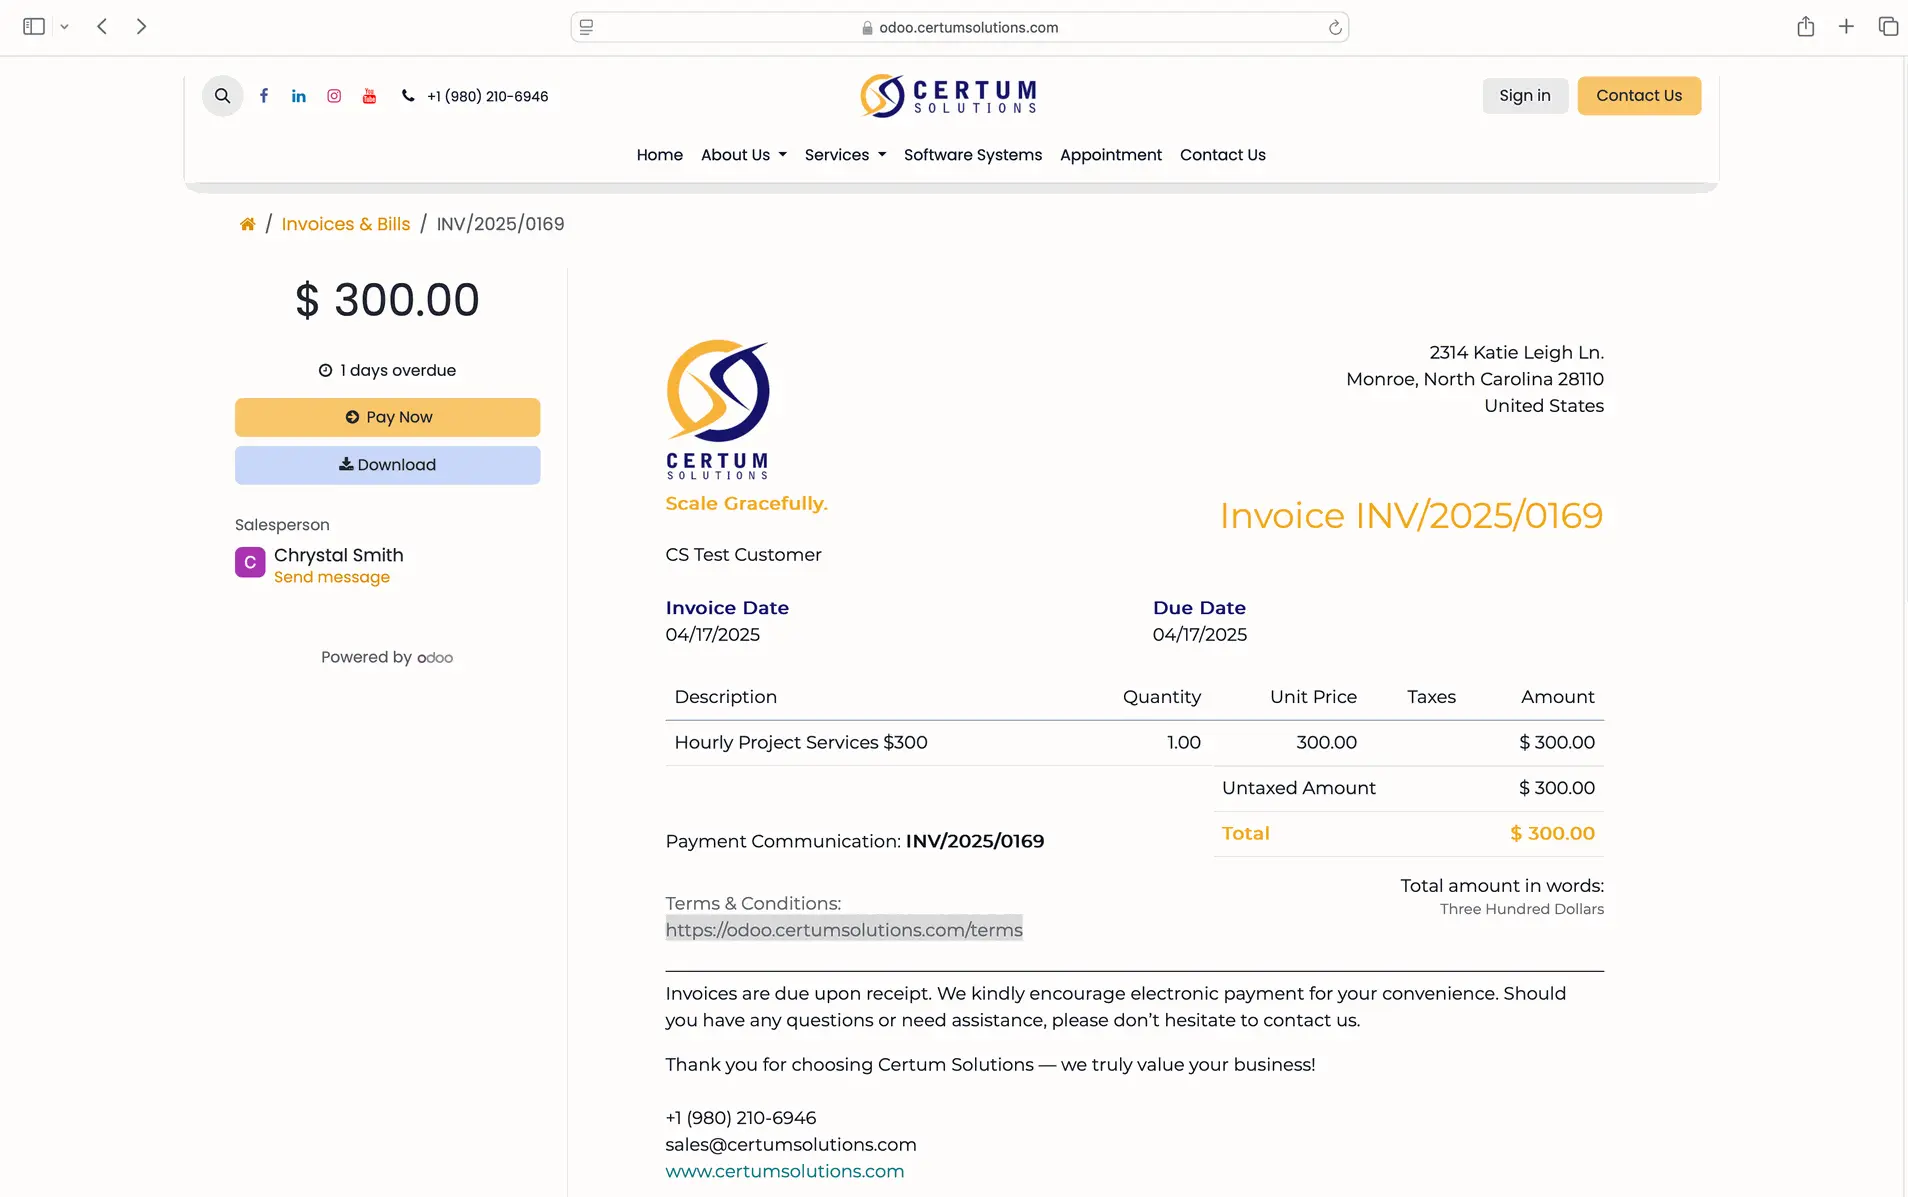Click the odoo.certumsolutions.com address bar

pyautogui.click(x=960, y=27)
